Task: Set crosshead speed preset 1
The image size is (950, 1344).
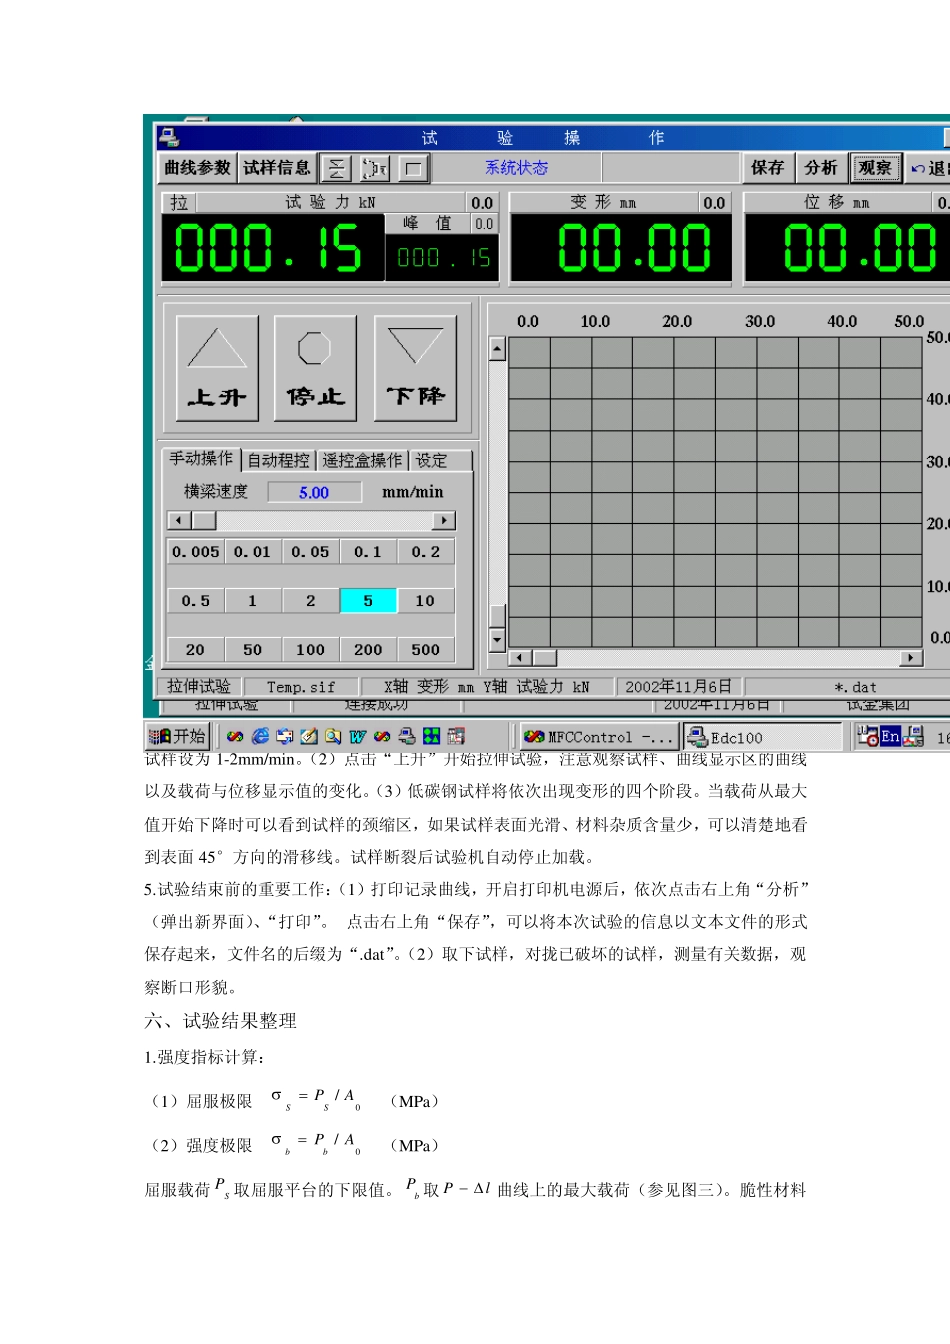Action: (x=252, y=601)
